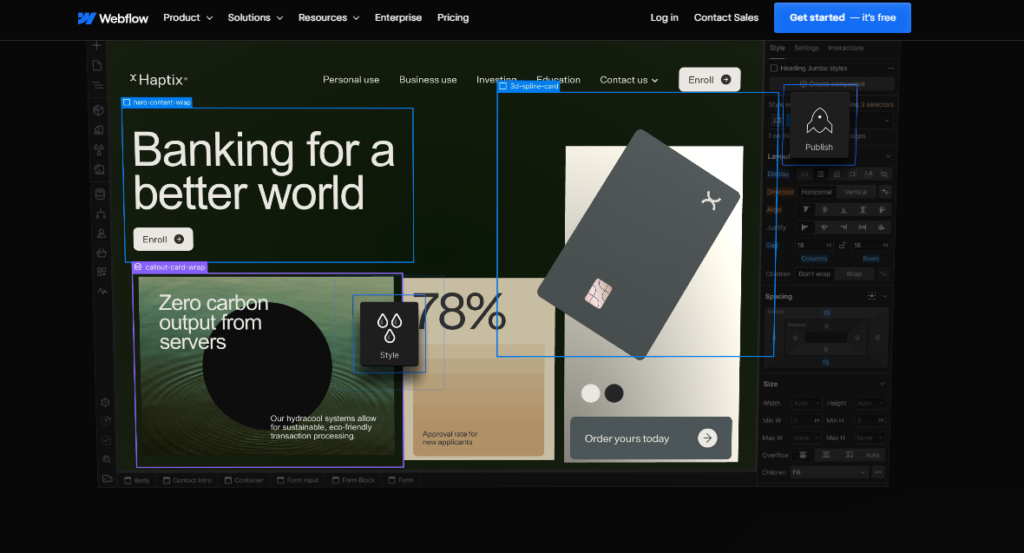Switch to the Settings tab
Viewport: 1024px width, 553px height.
pyautogui.click(x=806, y=48)
